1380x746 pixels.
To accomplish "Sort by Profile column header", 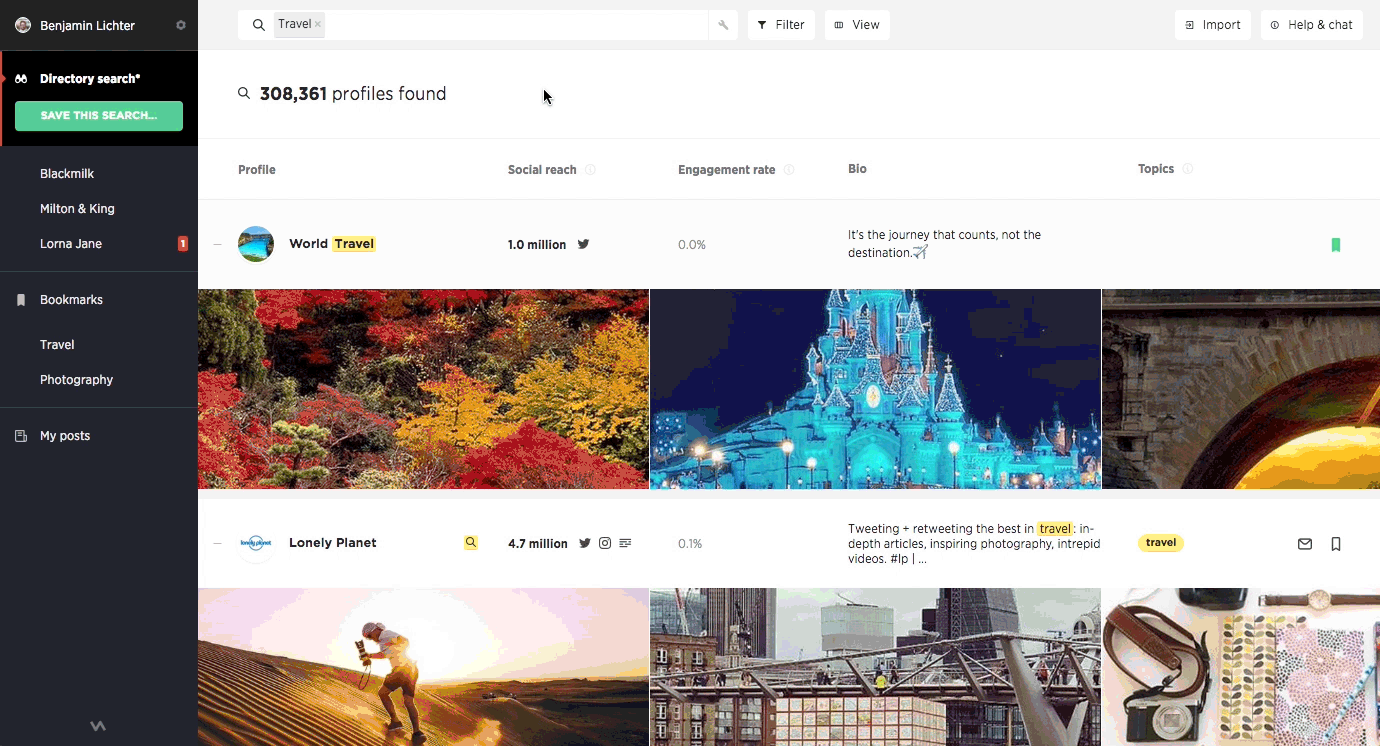I will tap(257, 170).
